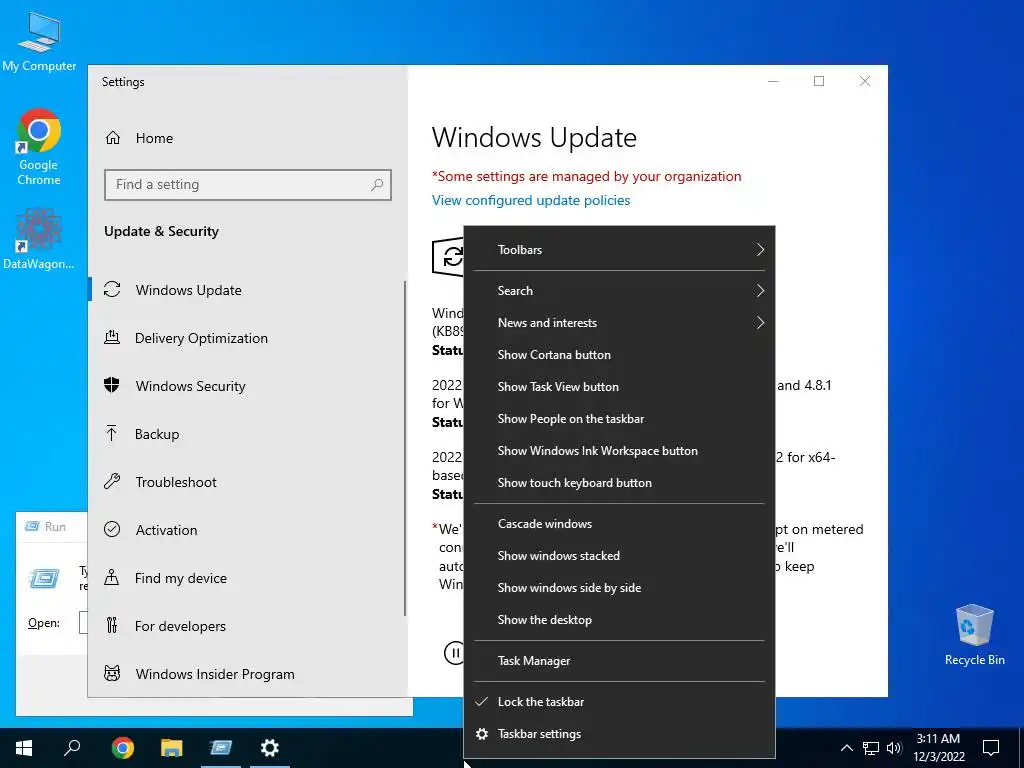Click the Activation checkmark circle icon
1024x768 pixels.
pyautogui.click(x=112, y=530)
